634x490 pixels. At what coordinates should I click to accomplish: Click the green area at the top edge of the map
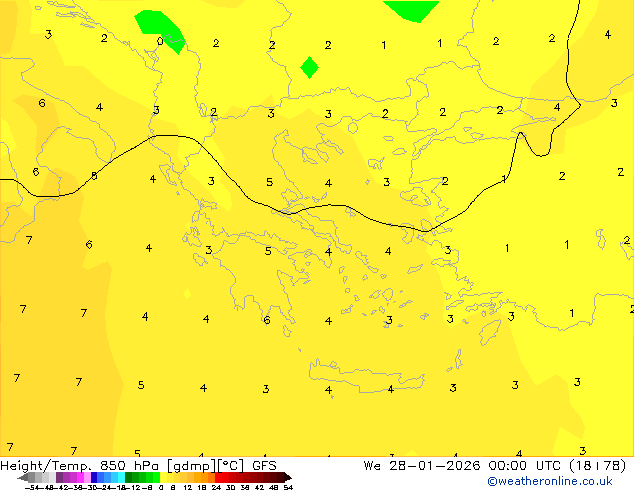tap(411, 11)
